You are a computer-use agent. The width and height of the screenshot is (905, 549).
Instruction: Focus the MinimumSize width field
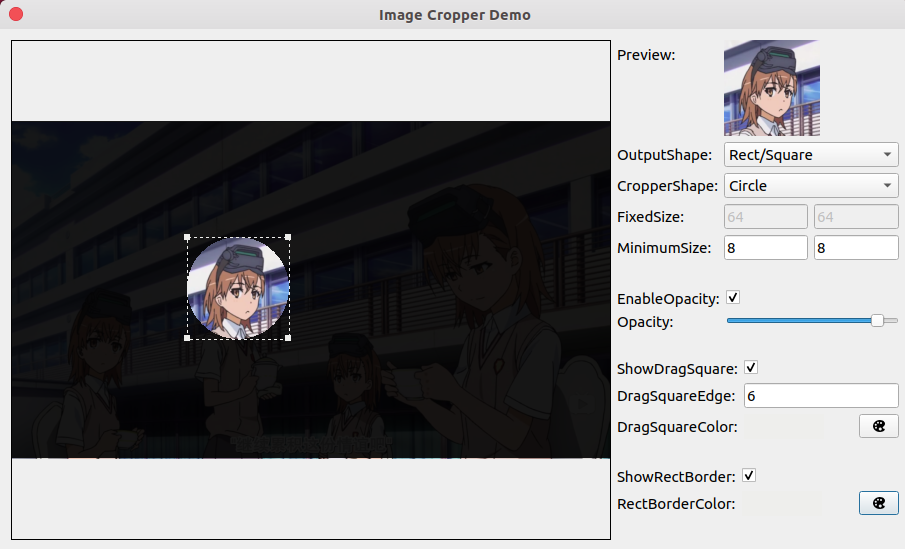[765, 248]
